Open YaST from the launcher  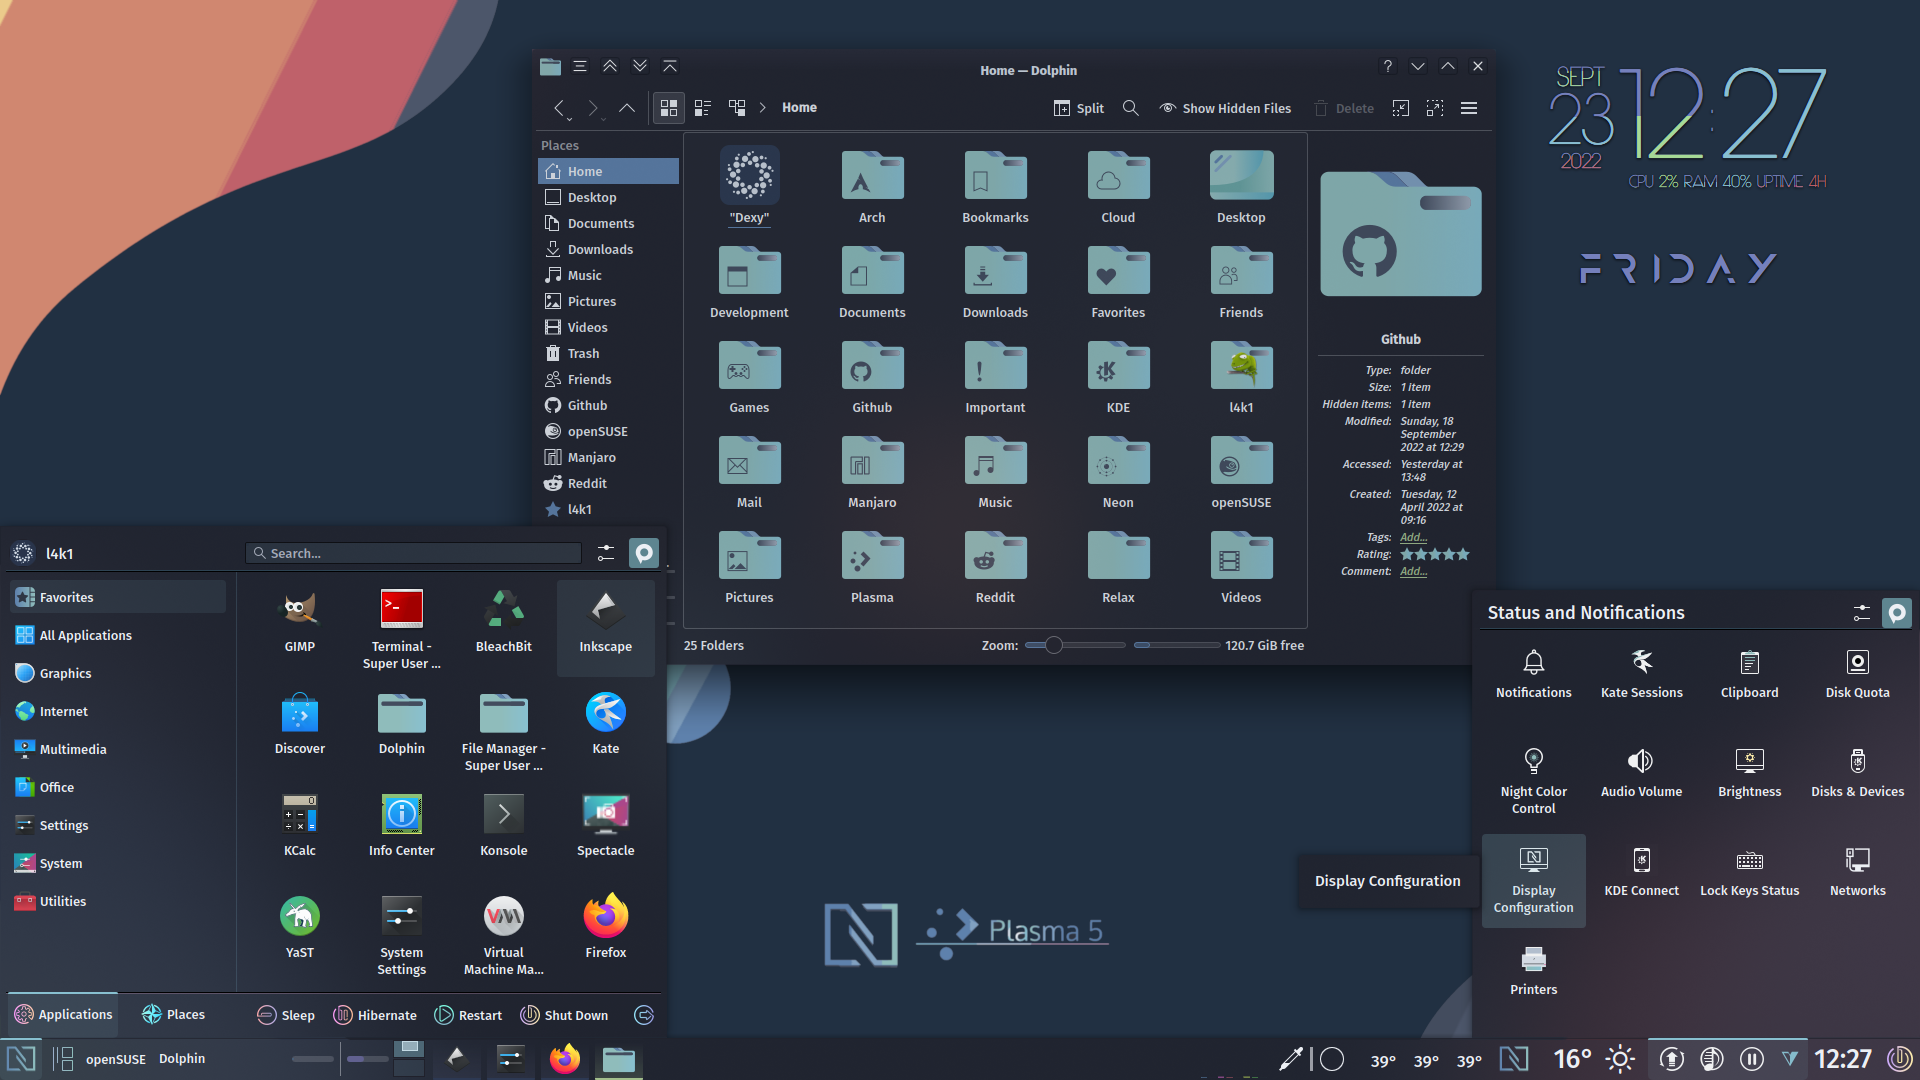[x=300, y=926]
